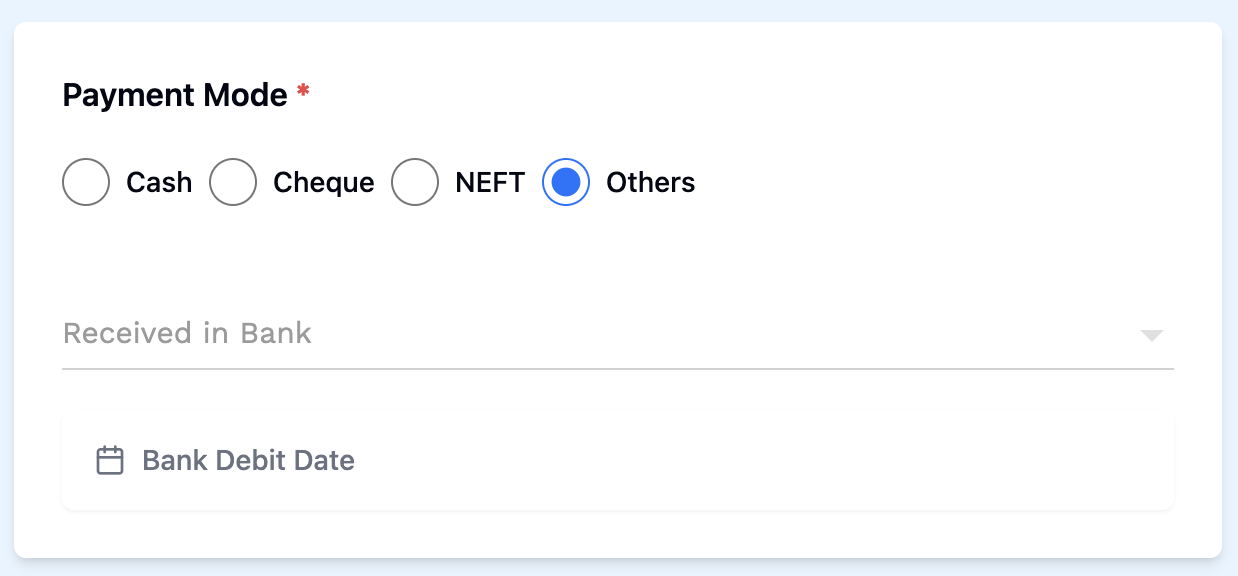Click the blank middle of the Received in Bank field

tap(700, 333)
